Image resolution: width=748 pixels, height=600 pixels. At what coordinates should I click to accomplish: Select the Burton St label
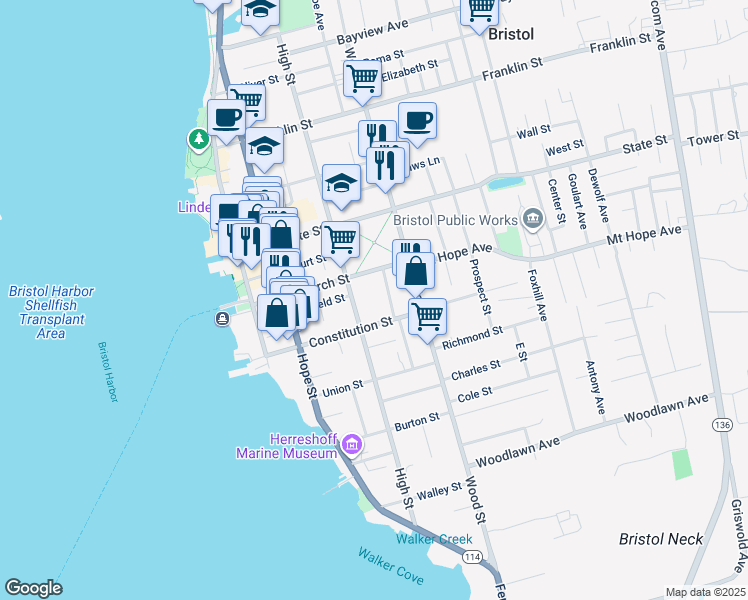[417, 422]
